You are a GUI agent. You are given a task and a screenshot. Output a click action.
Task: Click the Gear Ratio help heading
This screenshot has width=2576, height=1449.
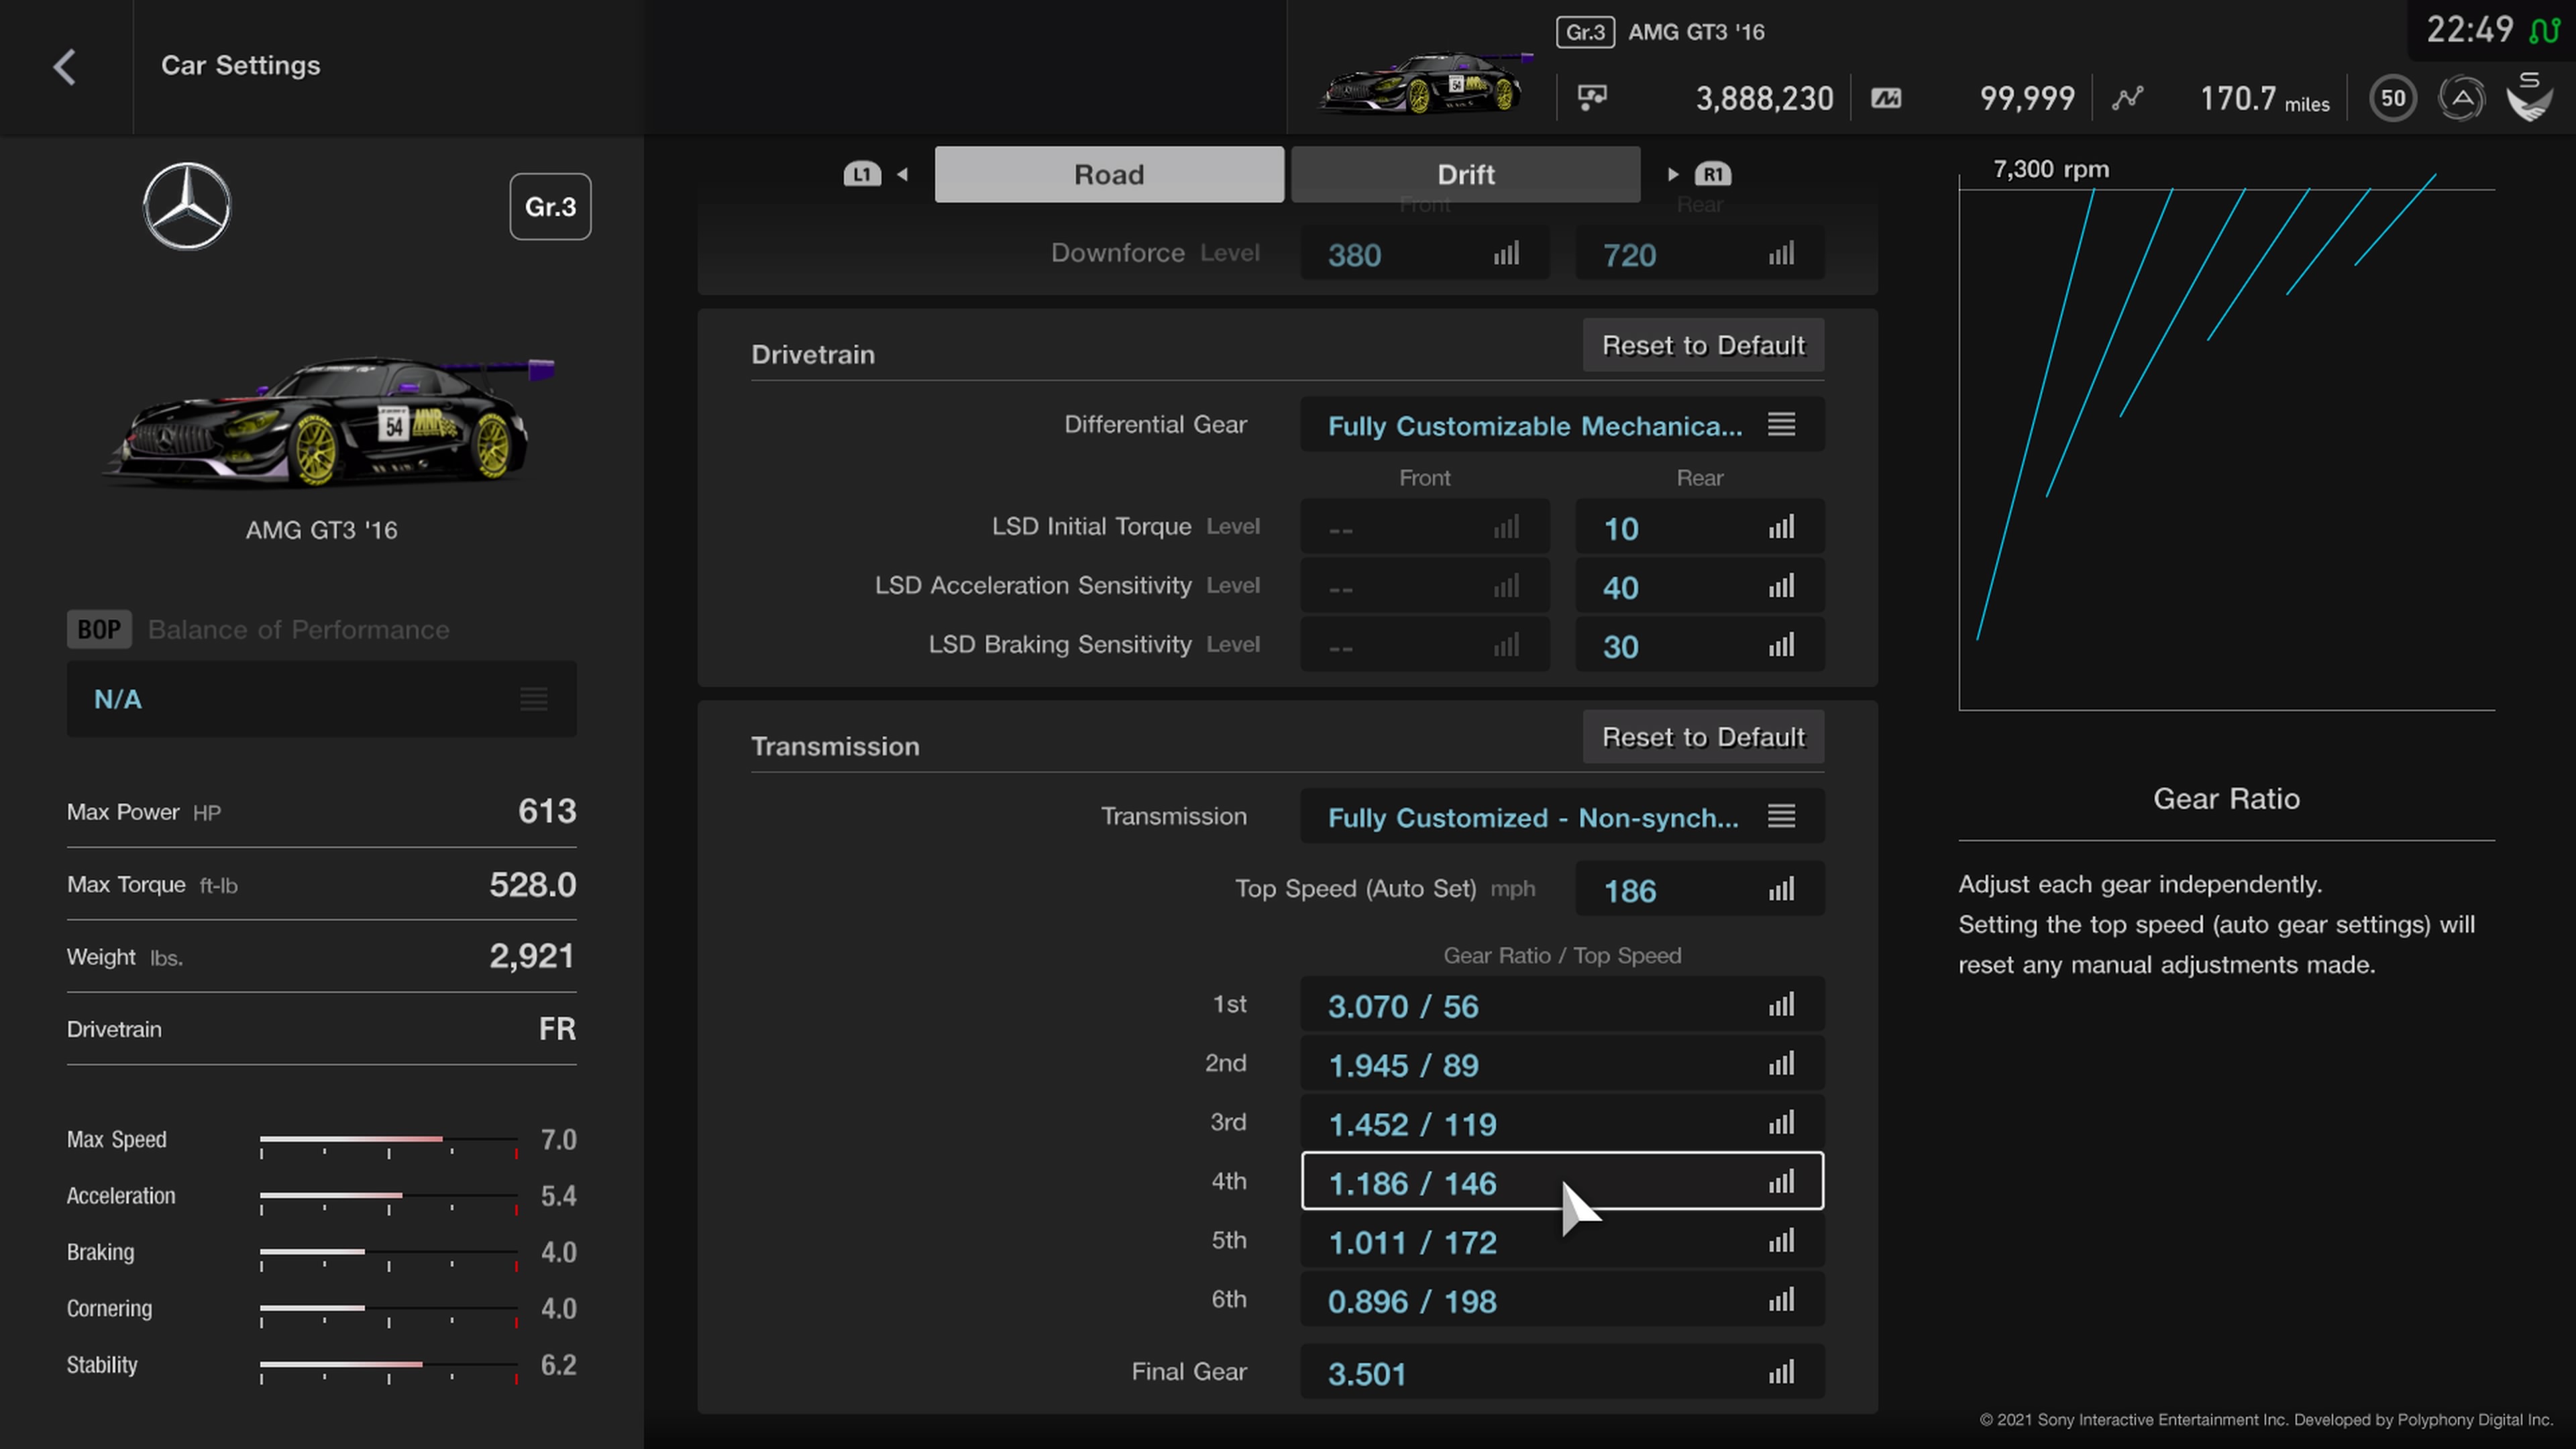click(2226, 799)
